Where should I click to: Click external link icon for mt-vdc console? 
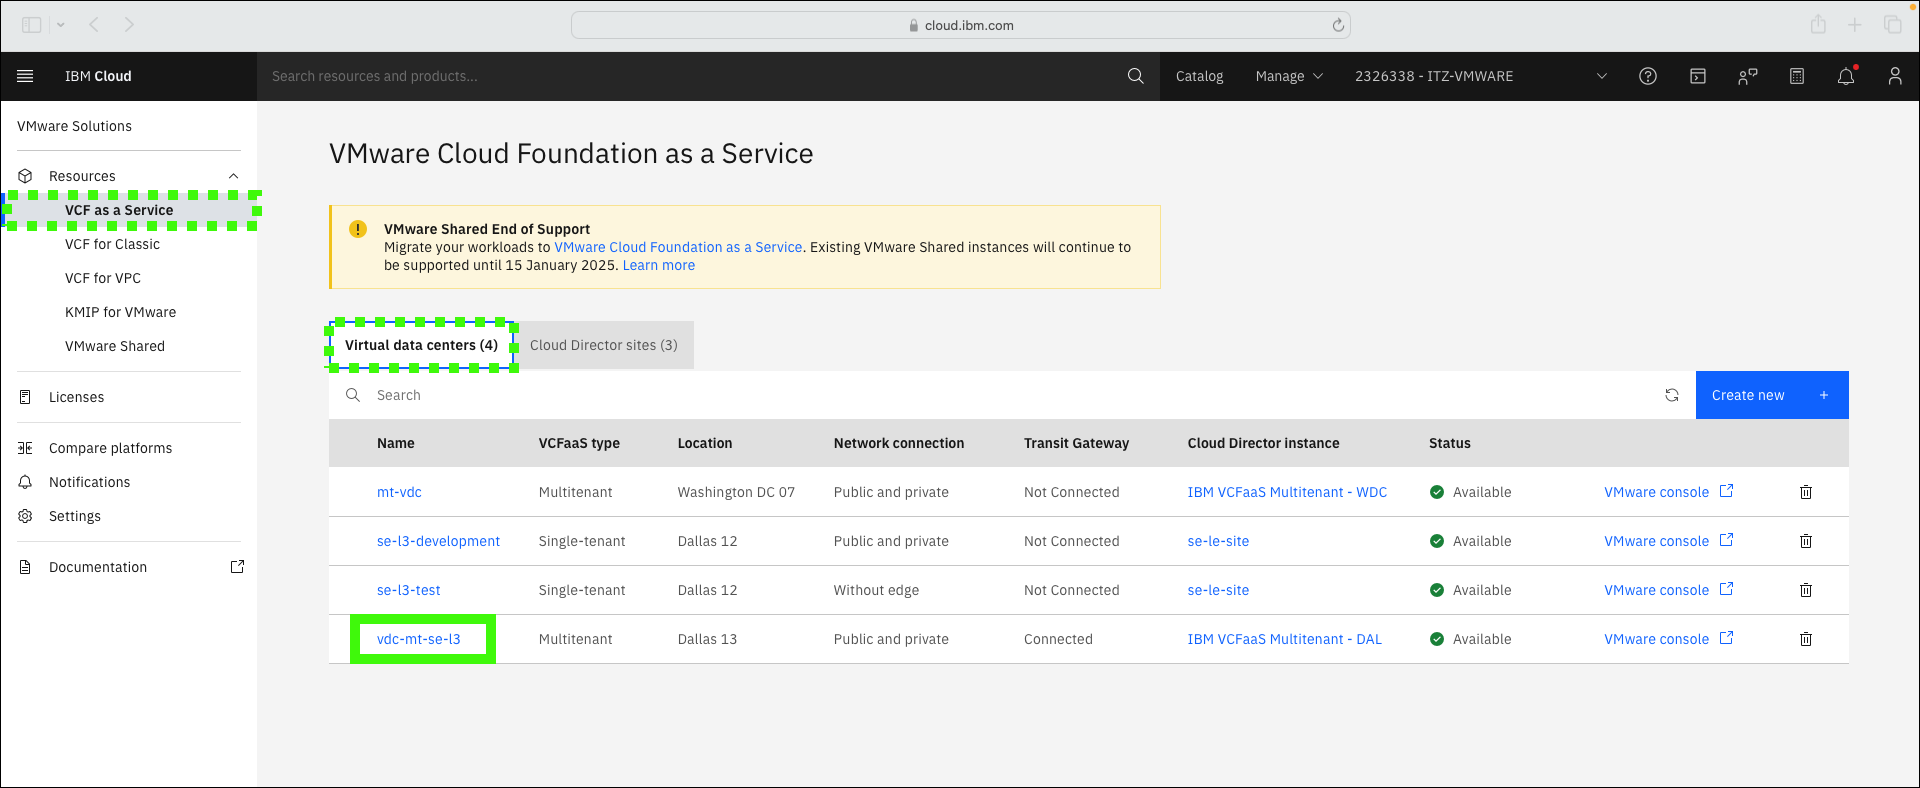tap(1727, 491)
